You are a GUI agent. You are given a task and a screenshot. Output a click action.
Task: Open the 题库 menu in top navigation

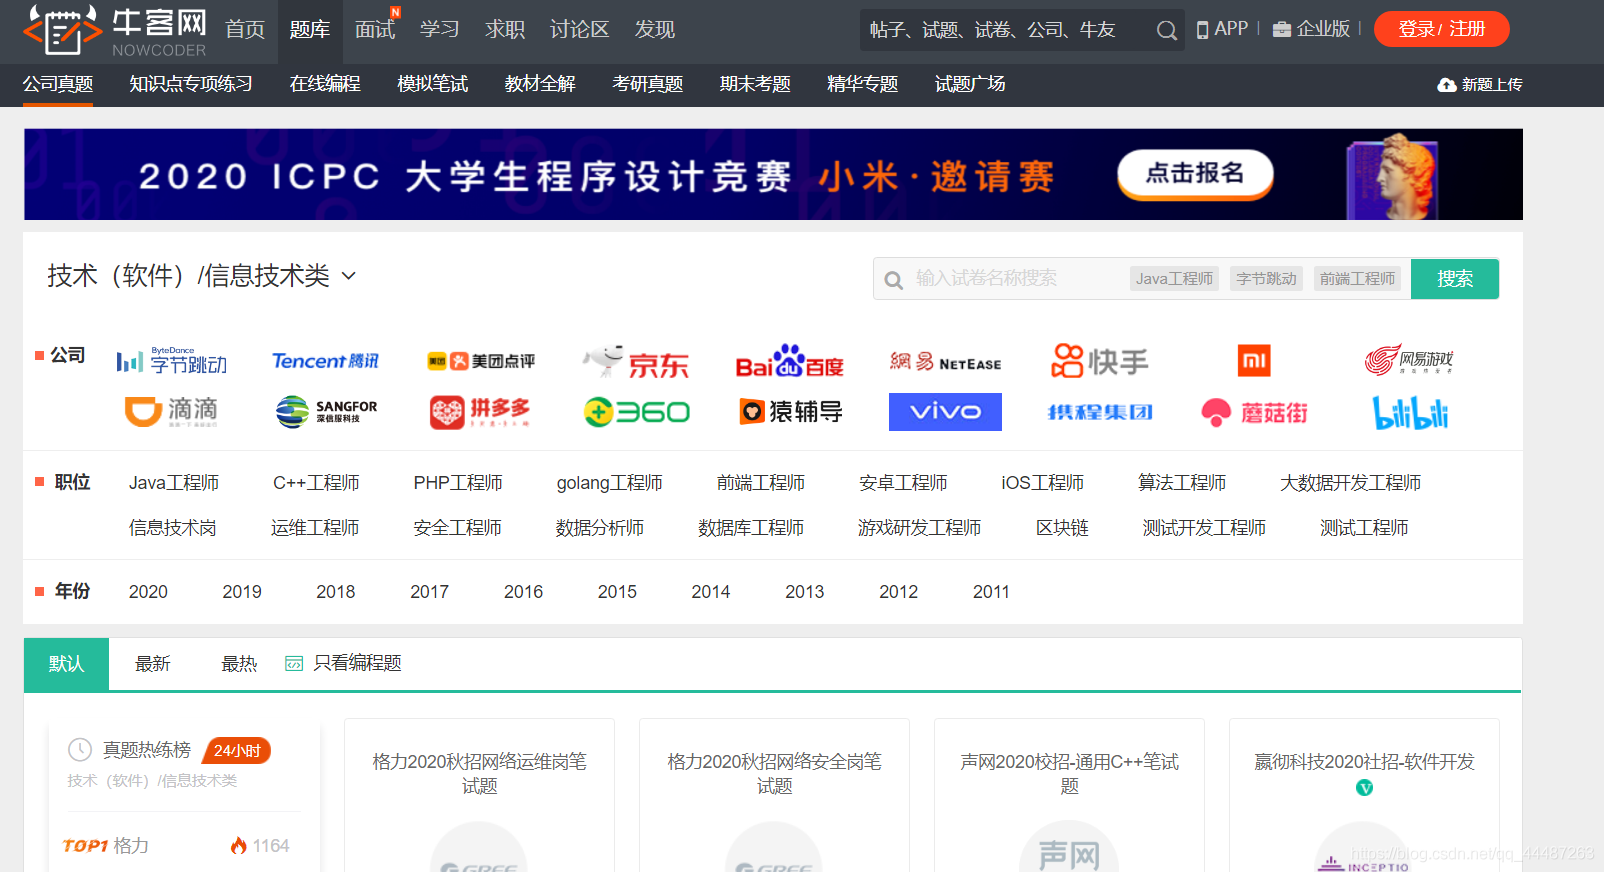[x=310, y=30]
